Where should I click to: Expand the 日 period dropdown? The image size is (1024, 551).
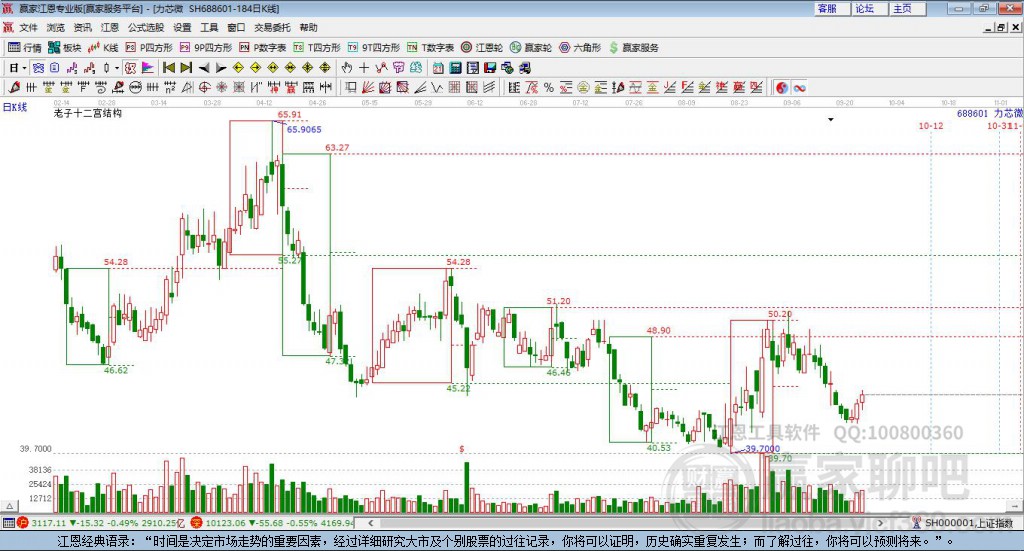24,68
